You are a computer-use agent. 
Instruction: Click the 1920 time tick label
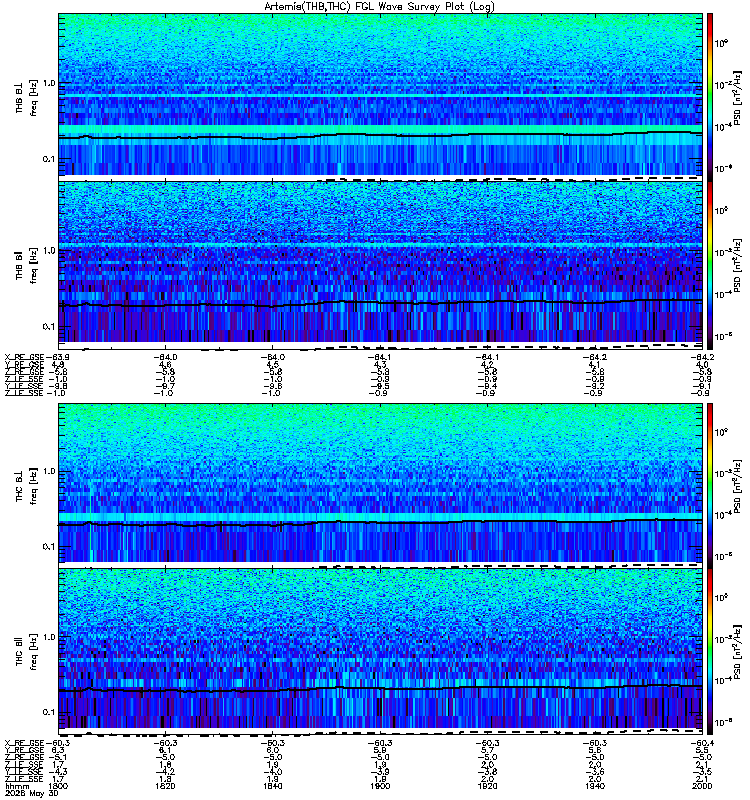(487, 786)
